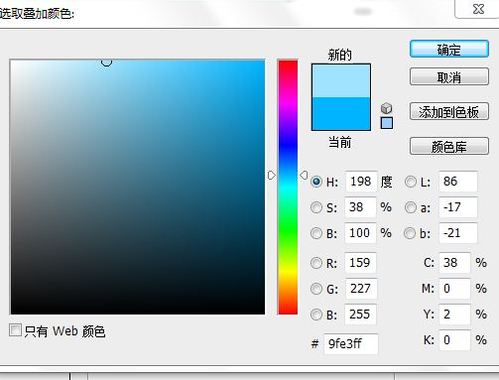Click the 取消 button
This screenshot has width=499, height=380.
click(449, 77)
